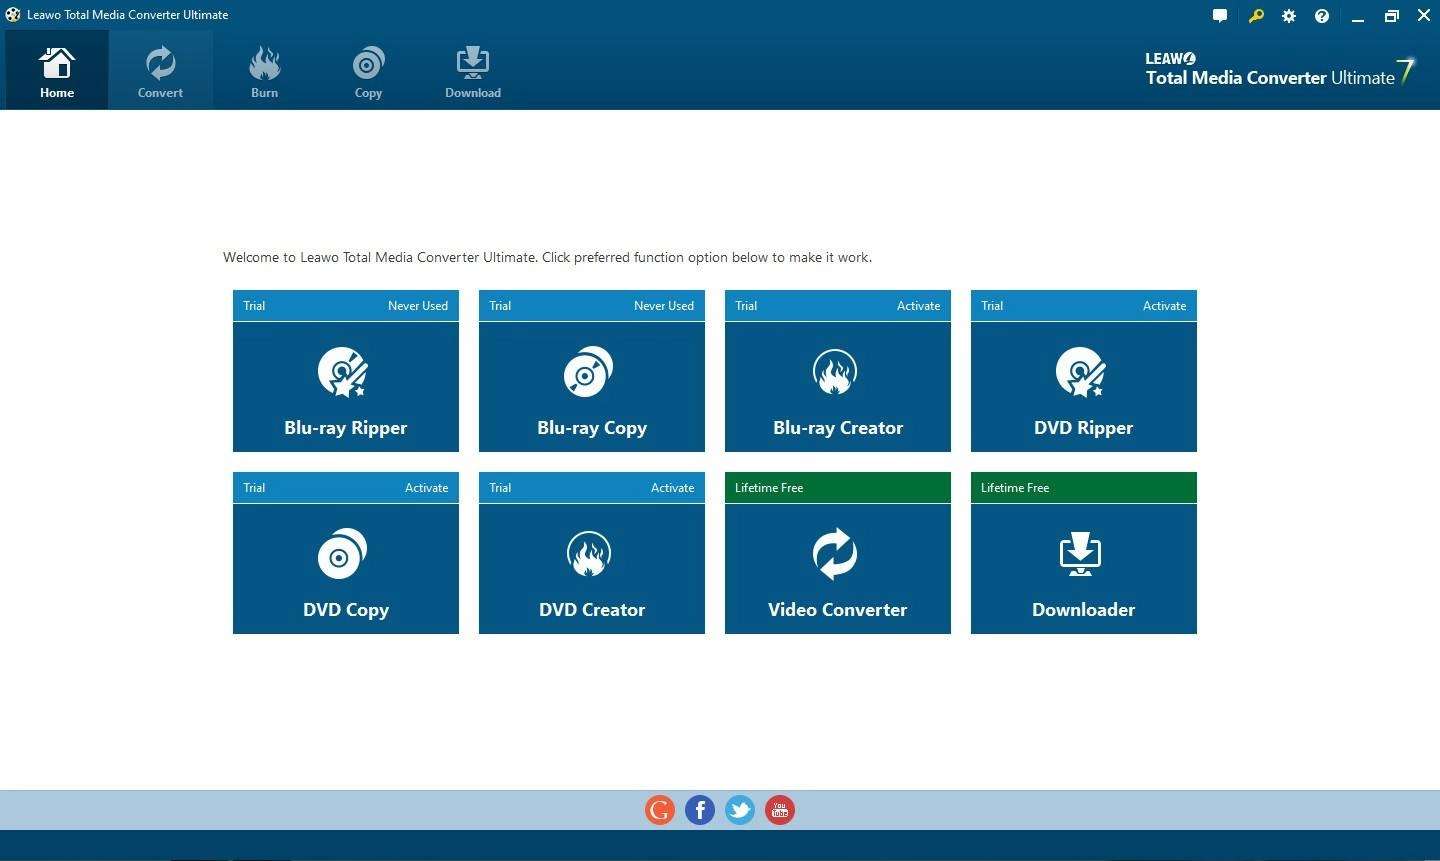Click Activate on the DVD Creator tile
Screen dimensions: 1440x861
click(672, 488)
